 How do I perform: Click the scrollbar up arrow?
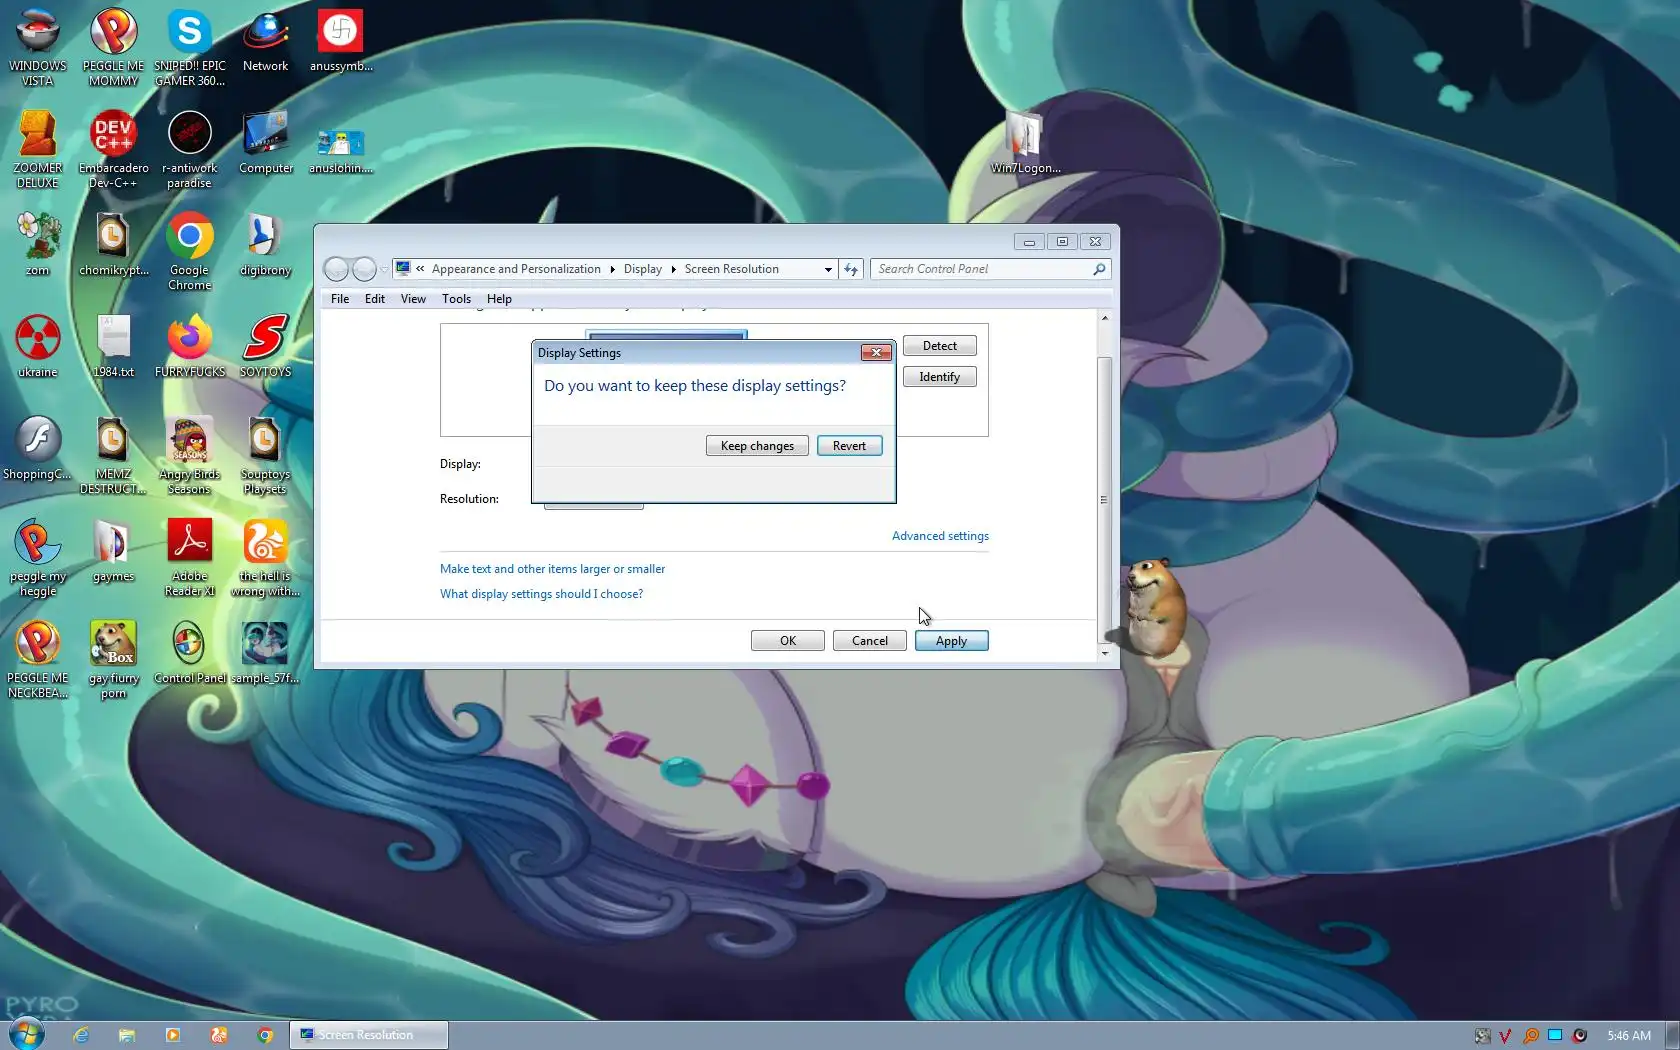pos(1104,318)
